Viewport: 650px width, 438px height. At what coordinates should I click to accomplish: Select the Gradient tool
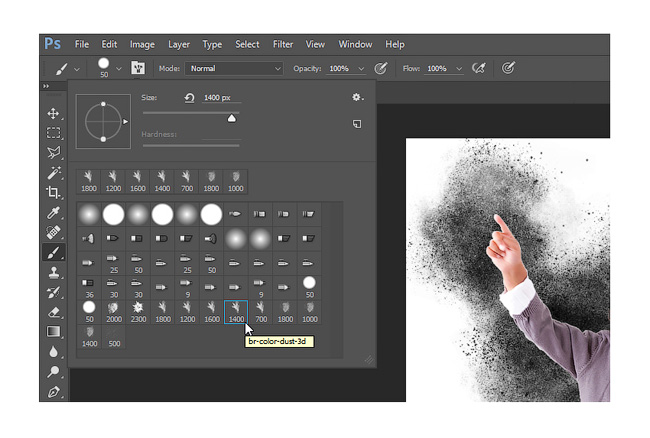click(x=53, y=332)
